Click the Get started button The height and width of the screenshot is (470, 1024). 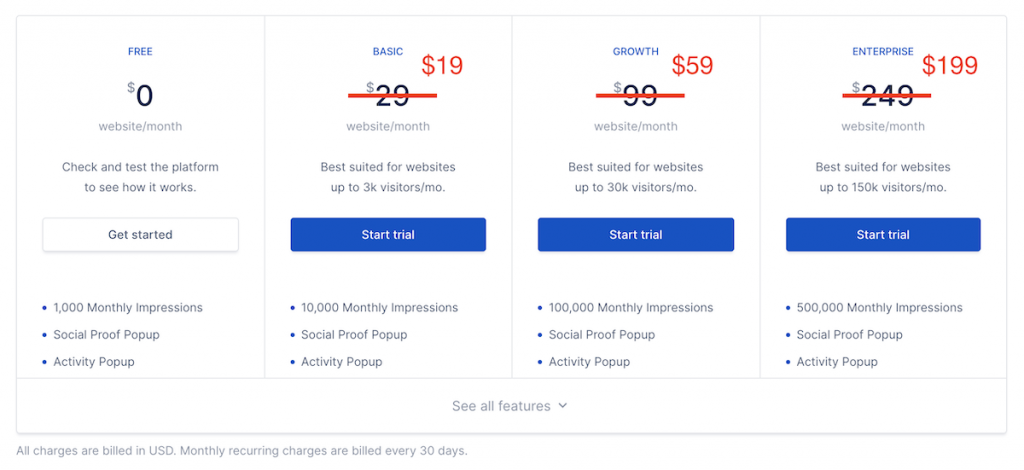point(140,234)
